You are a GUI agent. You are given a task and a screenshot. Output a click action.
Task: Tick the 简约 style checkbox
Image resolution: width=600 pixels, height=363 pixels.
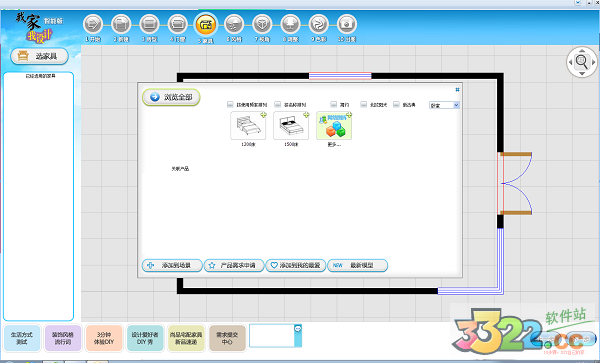pos(333,104)
